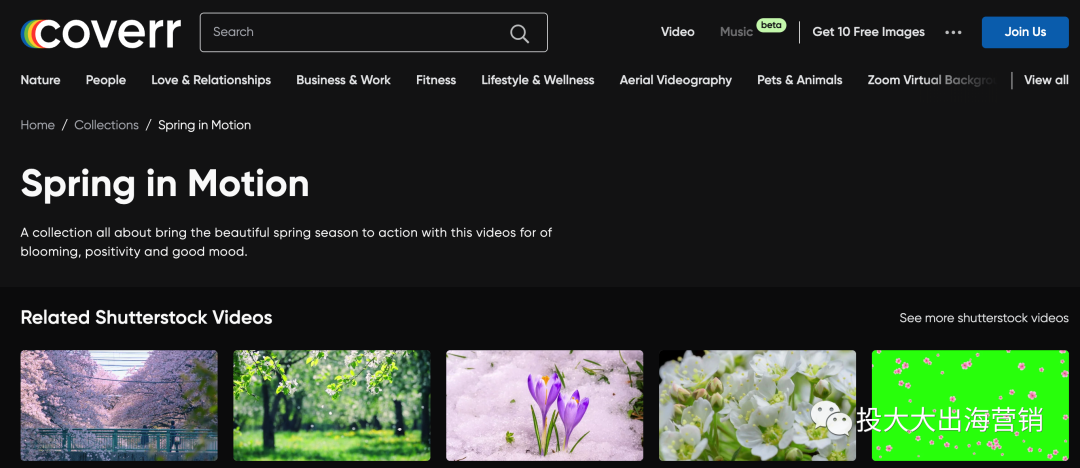Open the cherry blossom canal video thumbnail
1080x468 pixels.
click(x=119, y=405)
